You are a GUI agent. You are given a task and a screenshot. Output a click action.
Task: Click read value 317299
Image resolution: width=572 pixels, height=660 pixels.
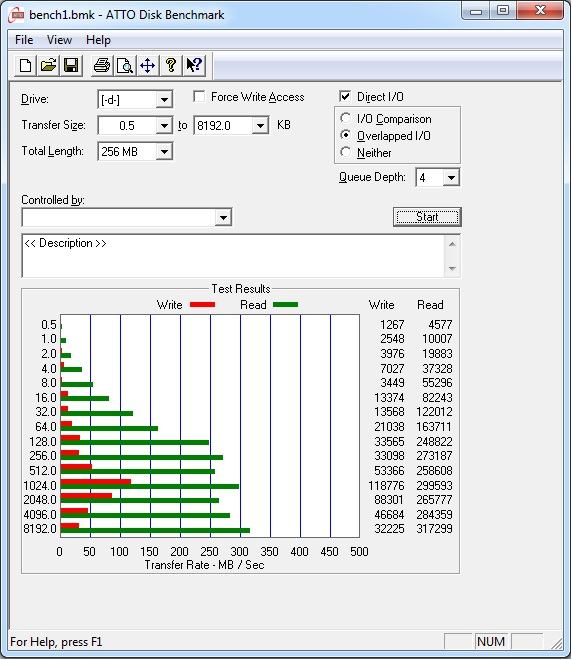(x=434, y=529)
